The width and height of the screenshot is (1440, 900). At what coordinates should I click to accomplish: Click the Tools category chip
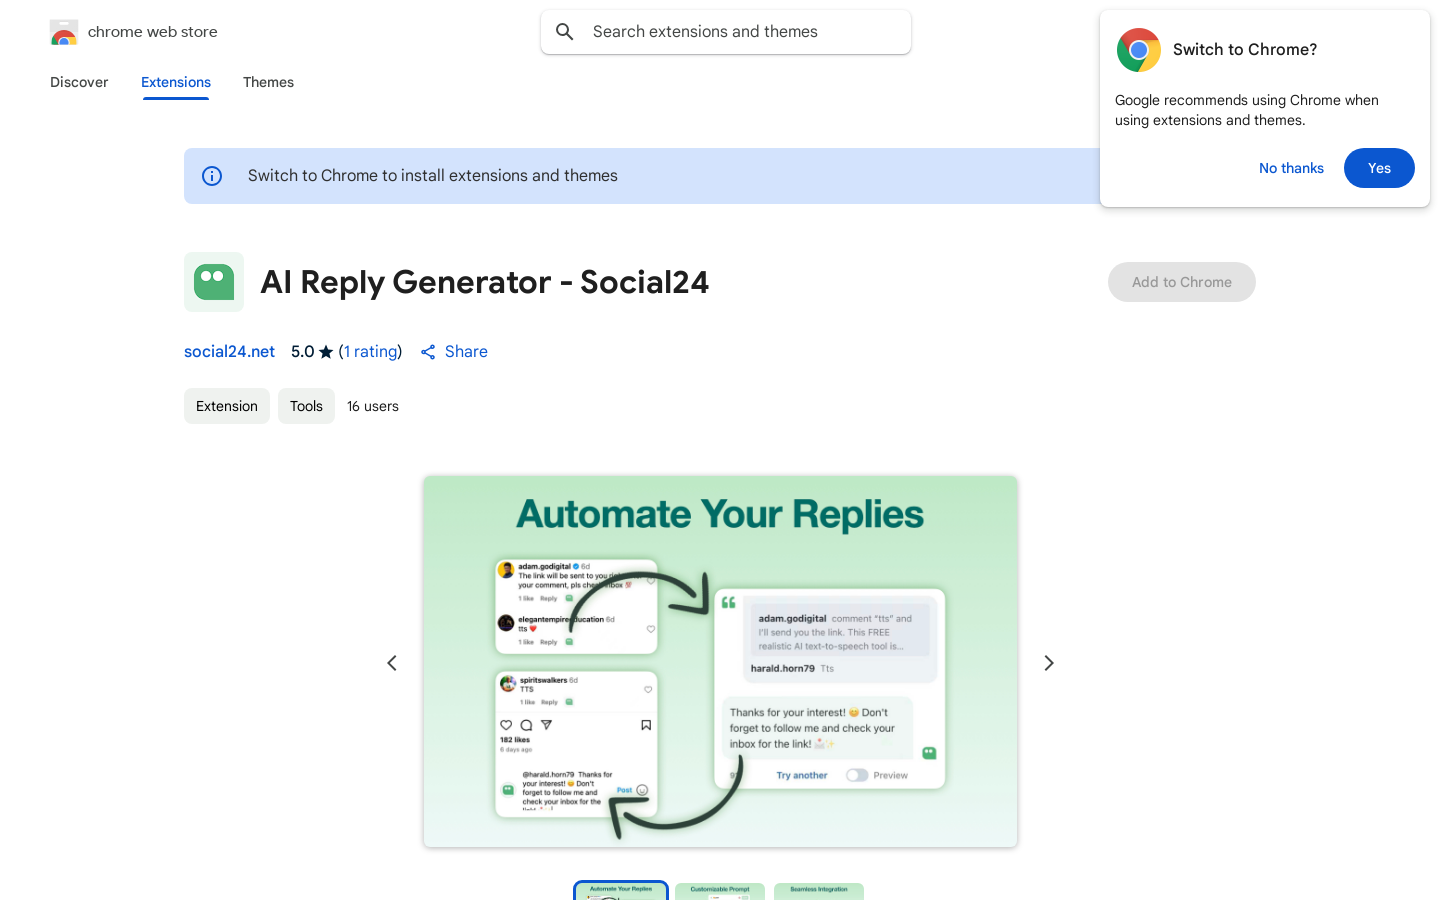click(x=306, y=406)
